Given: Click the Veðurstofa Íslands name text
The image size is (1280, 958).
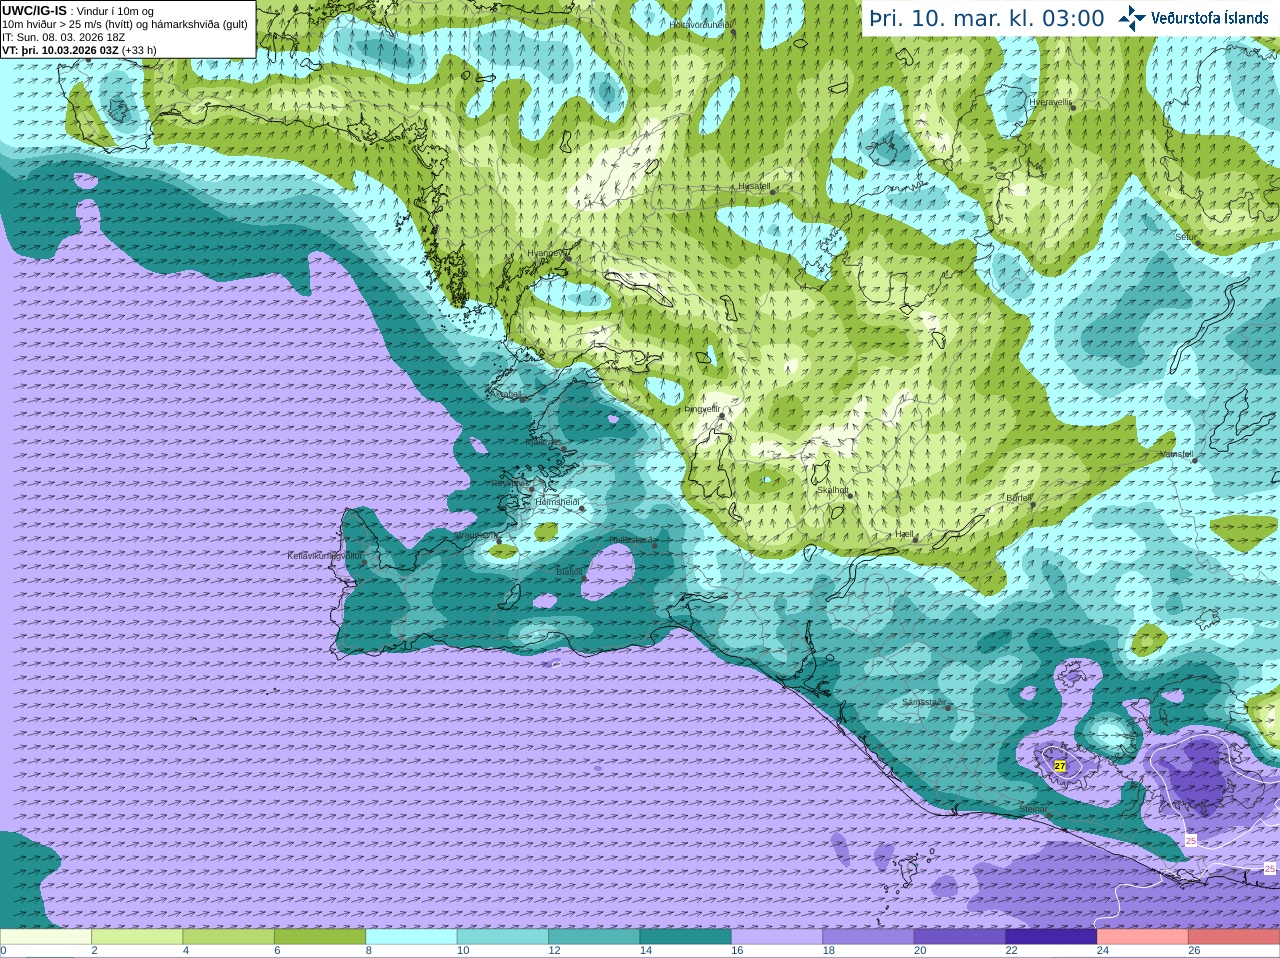Looking at the screenshot, I should tap(1209, 18).
